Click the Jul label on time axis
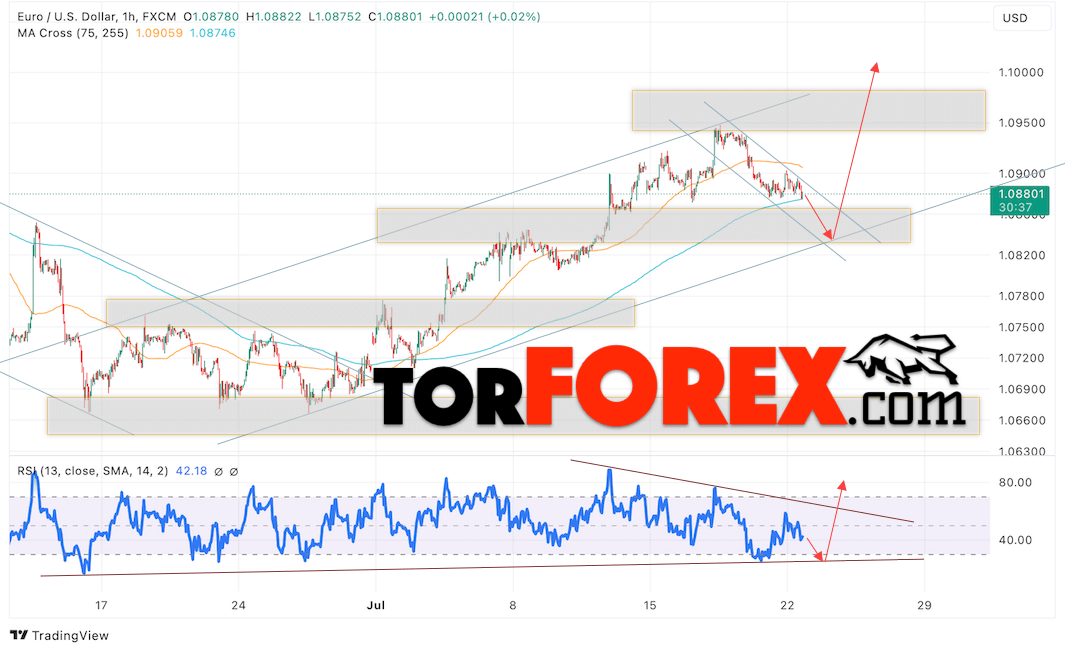Viewport: 1065px width, 652px height. point(376,605)
